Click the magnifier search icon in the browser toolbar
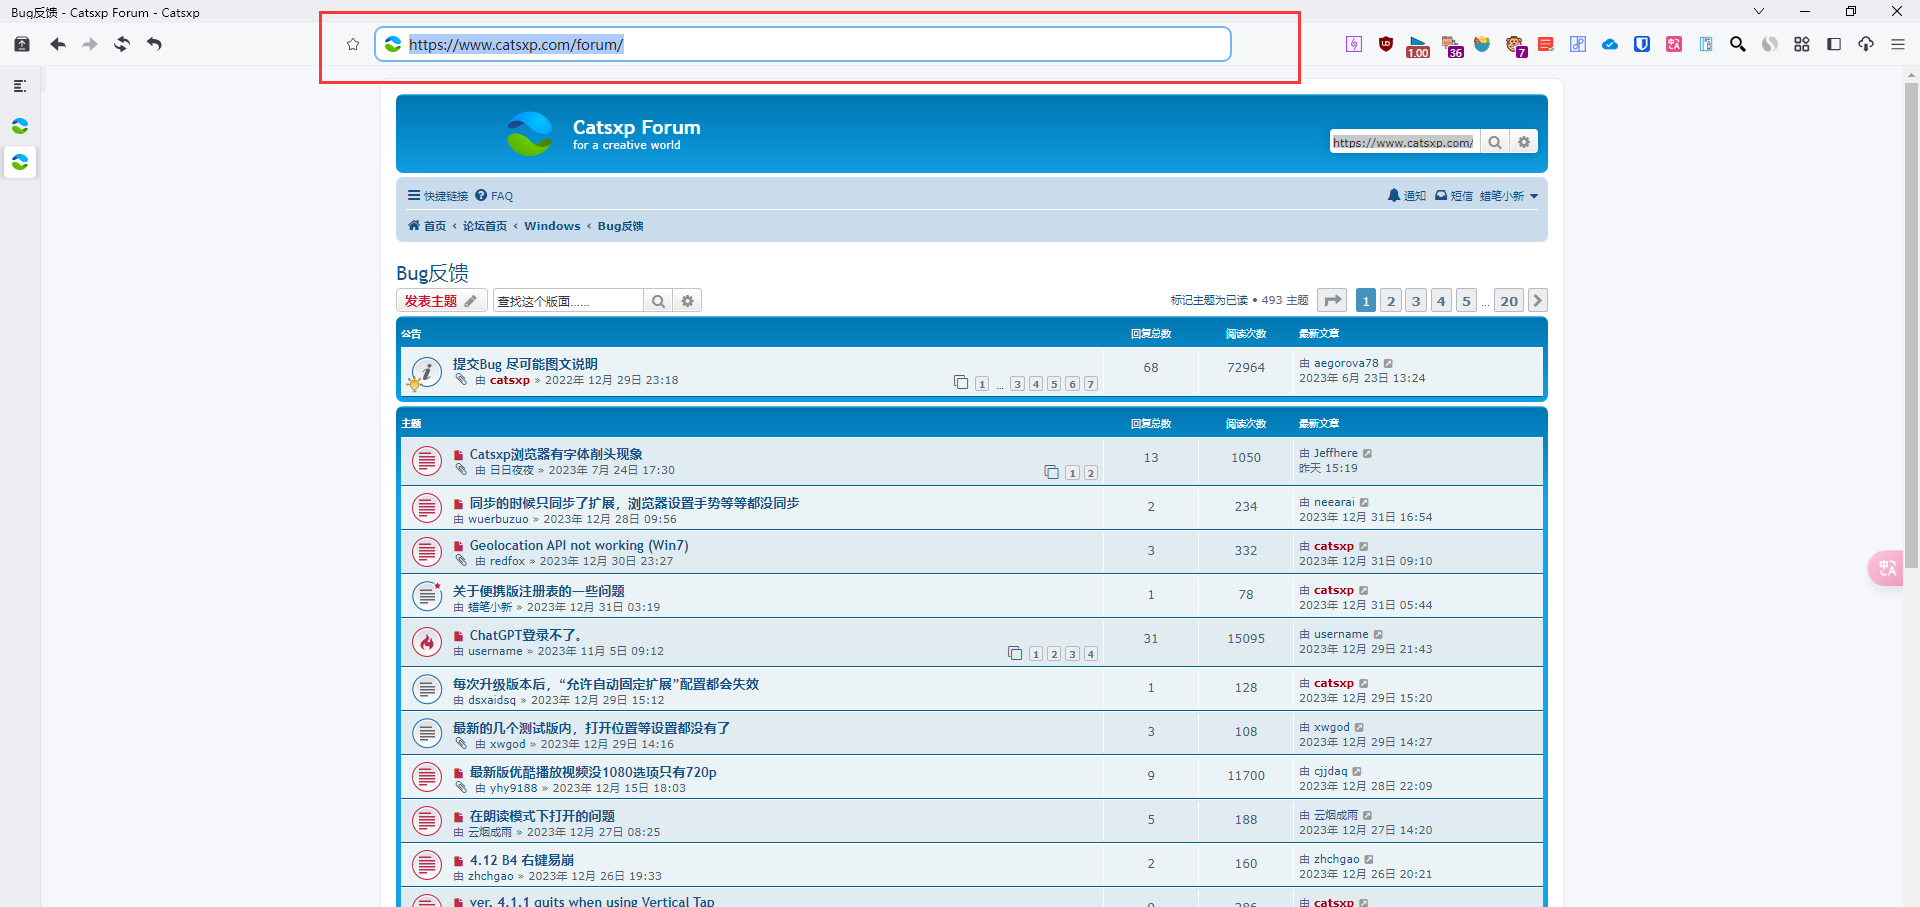This screenshot has width=1920, height=907. coord(1738,44)
